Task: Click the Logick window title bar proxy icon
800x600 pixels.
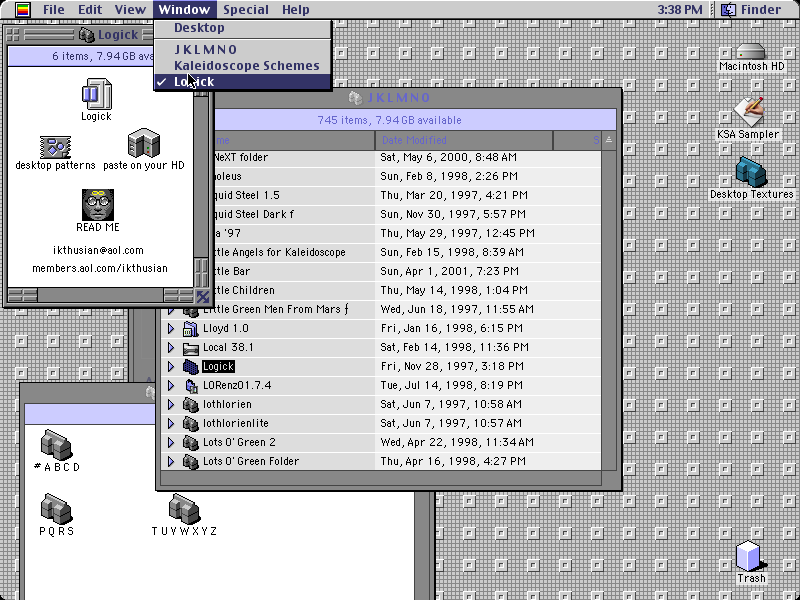Action: [87, 35]
